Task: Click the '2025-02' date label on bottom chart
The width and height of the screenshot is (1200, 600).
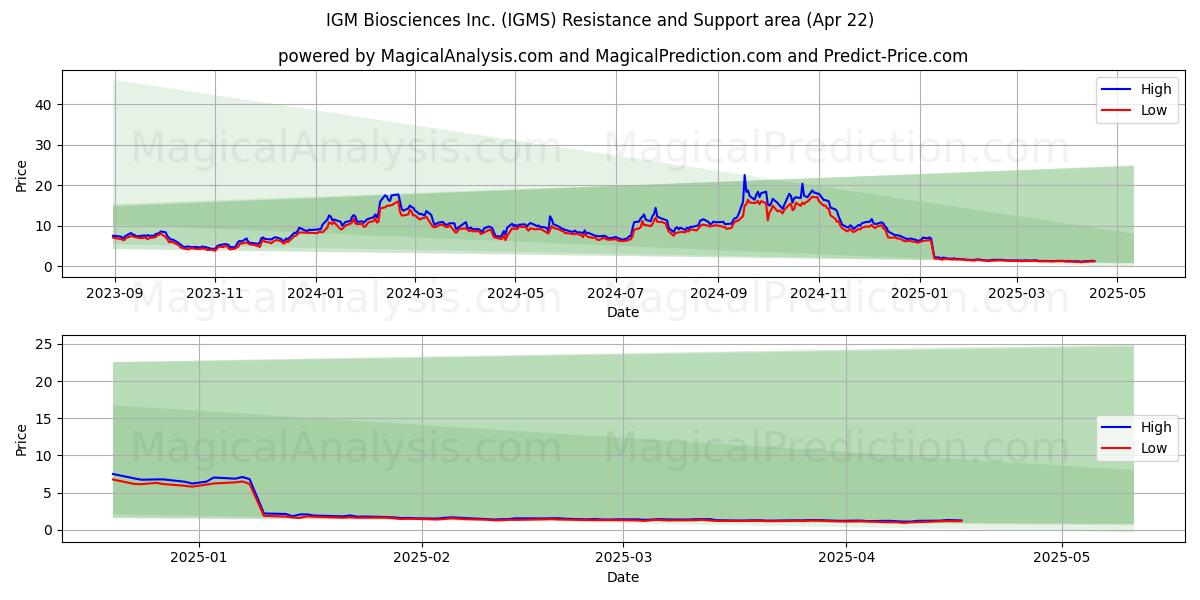Action: click(422, 558)
